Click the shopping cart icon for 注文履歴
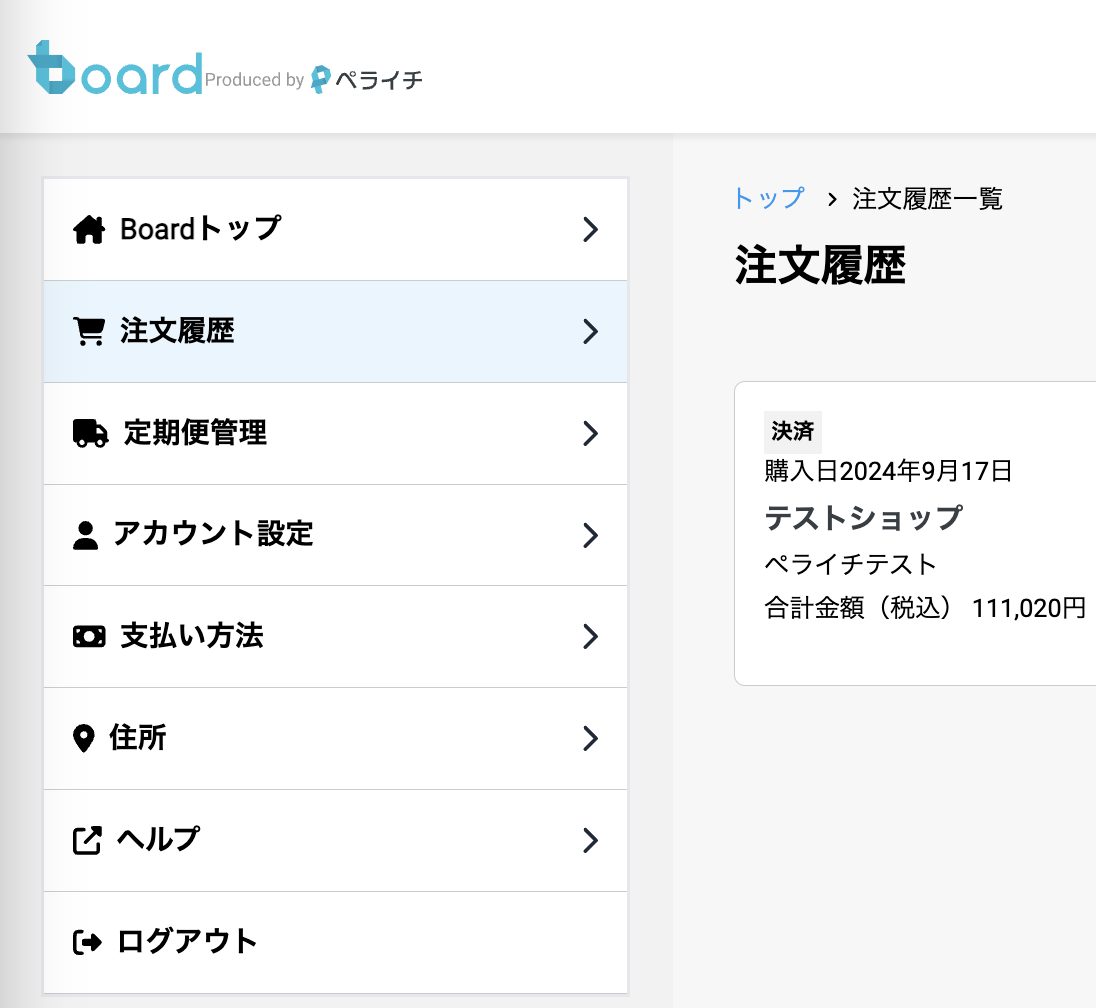The width and height of the screenshot is (1096, 1008). point(89,332)
